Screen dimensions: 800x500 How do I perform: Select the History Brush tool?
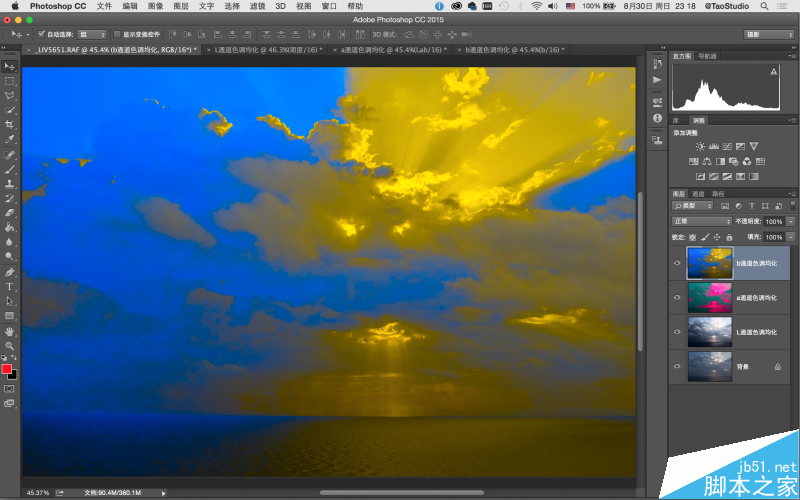(9, 198)
